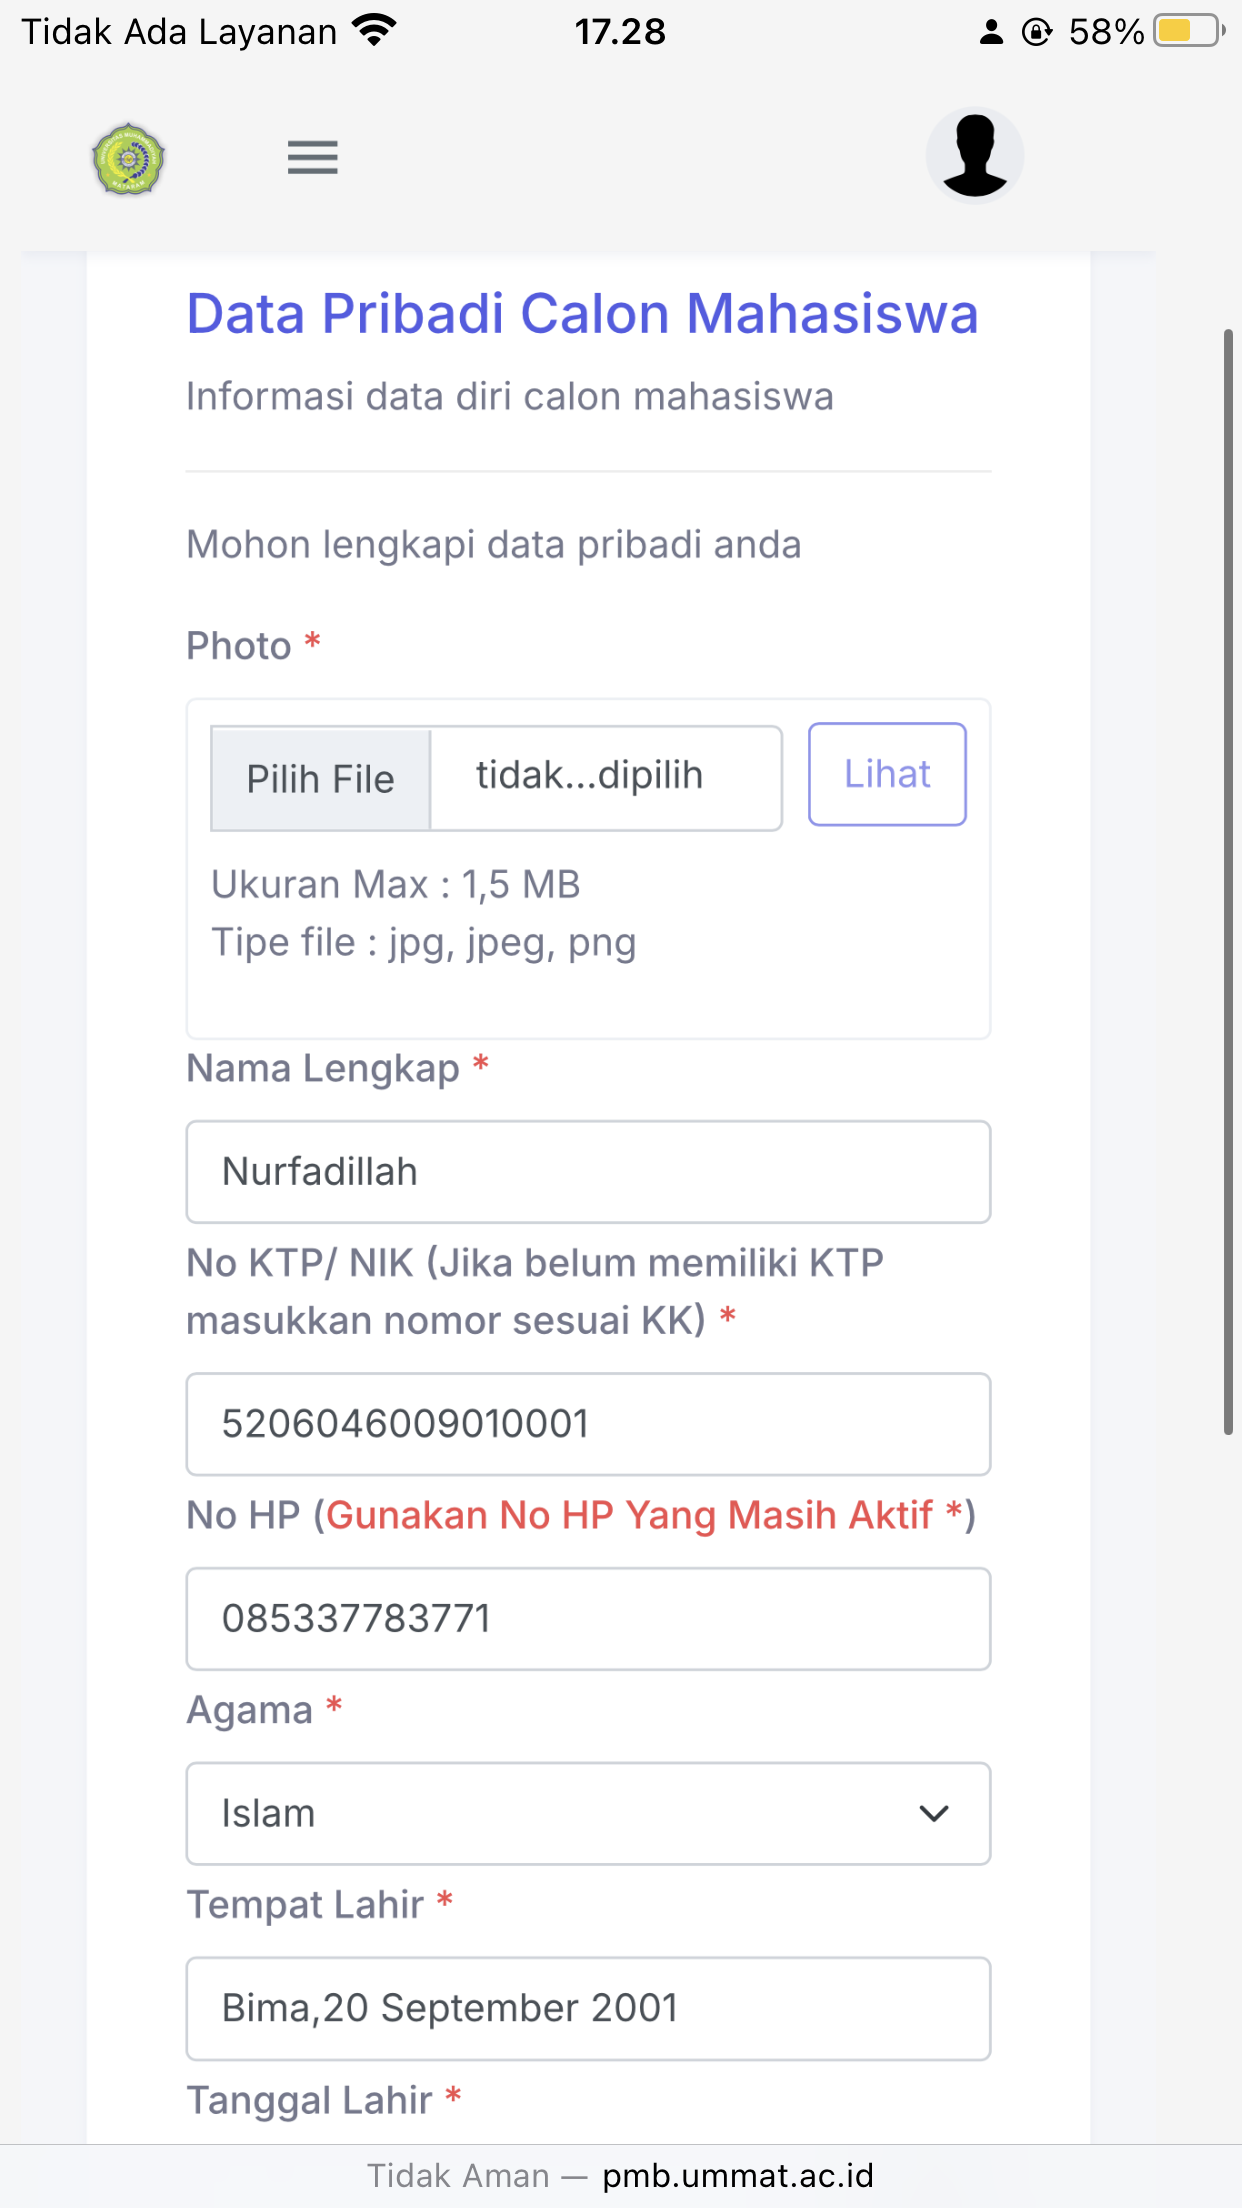This screenshot has height=2208, width=1242.
Task: Tap the battery indicator icon
Action: (1188, 31)
